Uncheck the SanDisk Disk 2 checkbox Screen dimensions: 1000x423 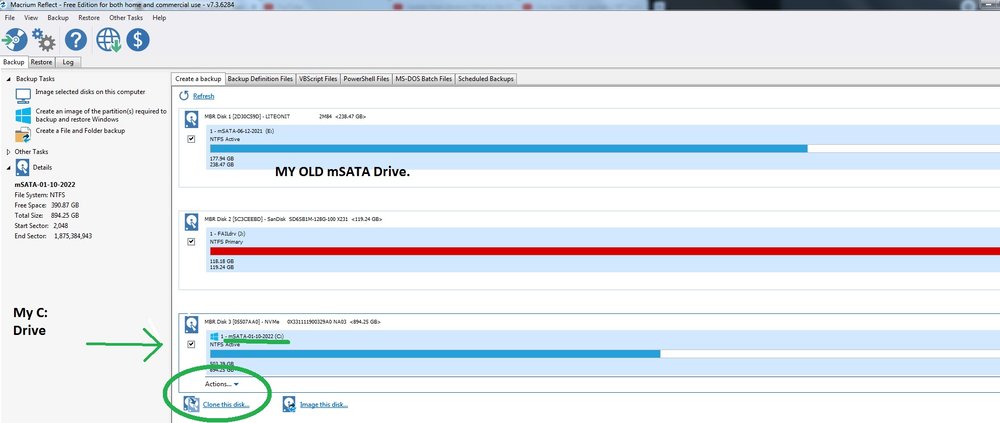(191, 242)
